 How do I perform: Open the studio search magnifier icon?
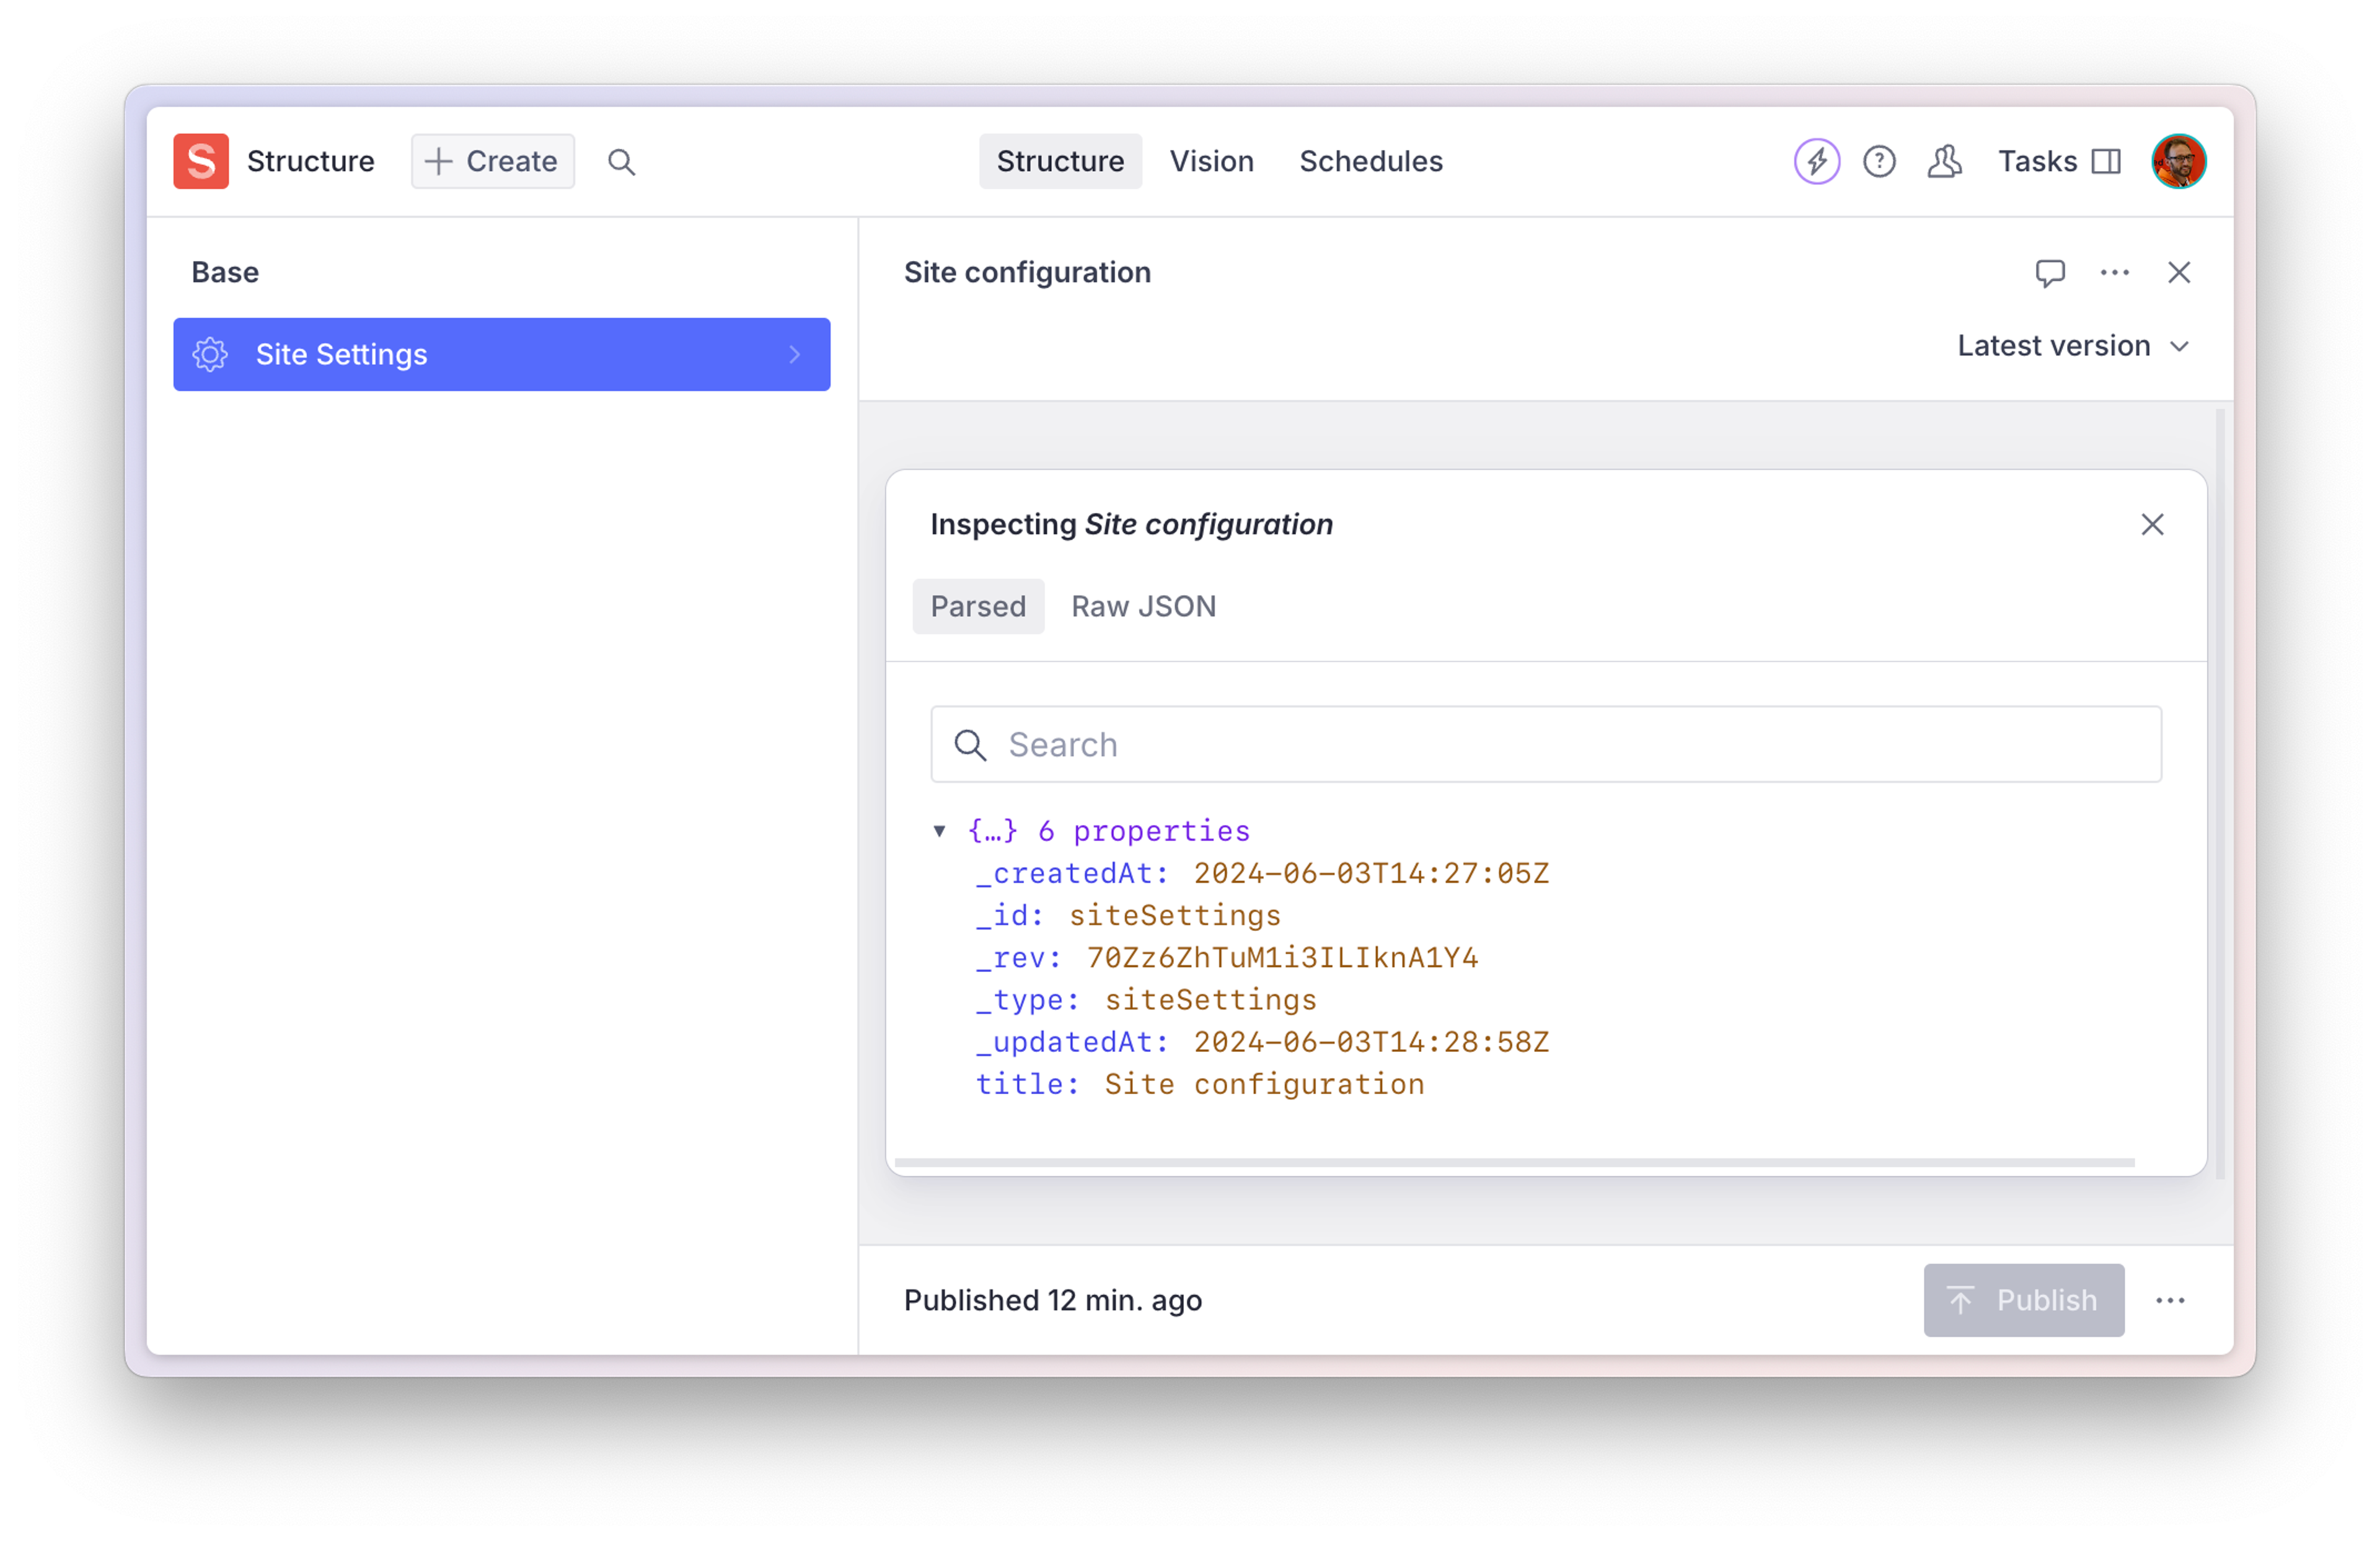tap(621, 162)
